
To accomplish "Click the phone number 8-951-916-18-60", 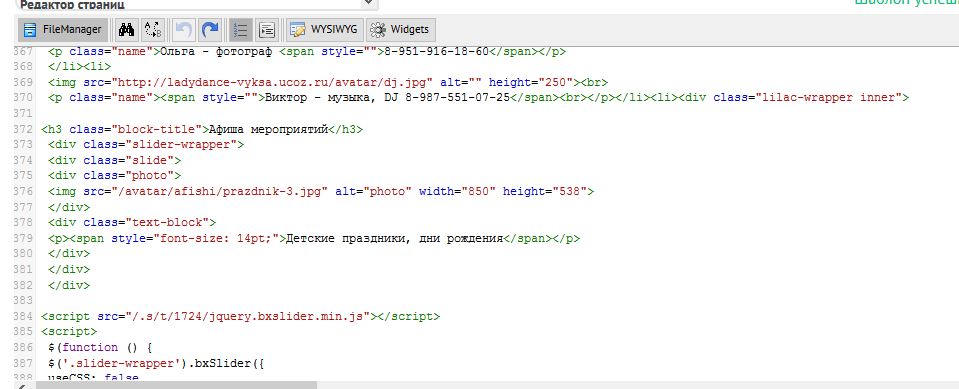I will (x=436, y=51).
